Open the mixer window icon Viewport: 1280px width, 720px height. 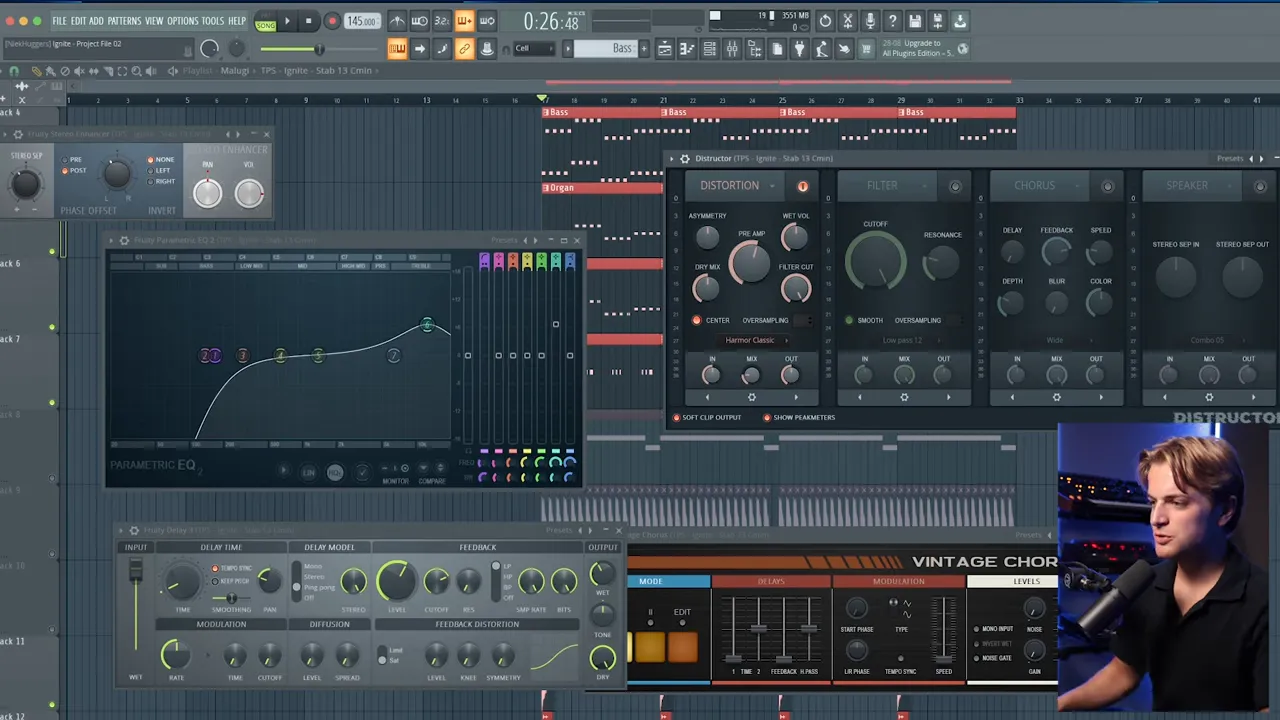(x=732, y=49)
